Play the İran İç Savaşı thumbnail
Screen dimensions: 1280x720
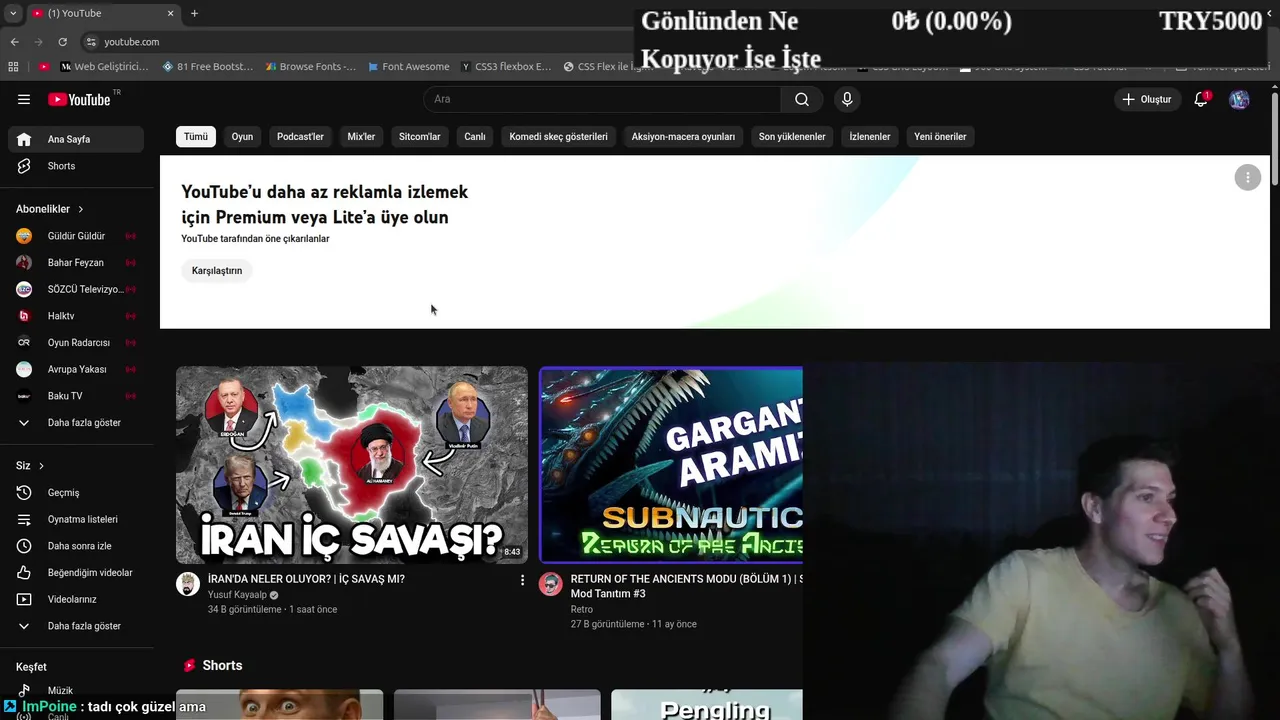tap(352, 465)
